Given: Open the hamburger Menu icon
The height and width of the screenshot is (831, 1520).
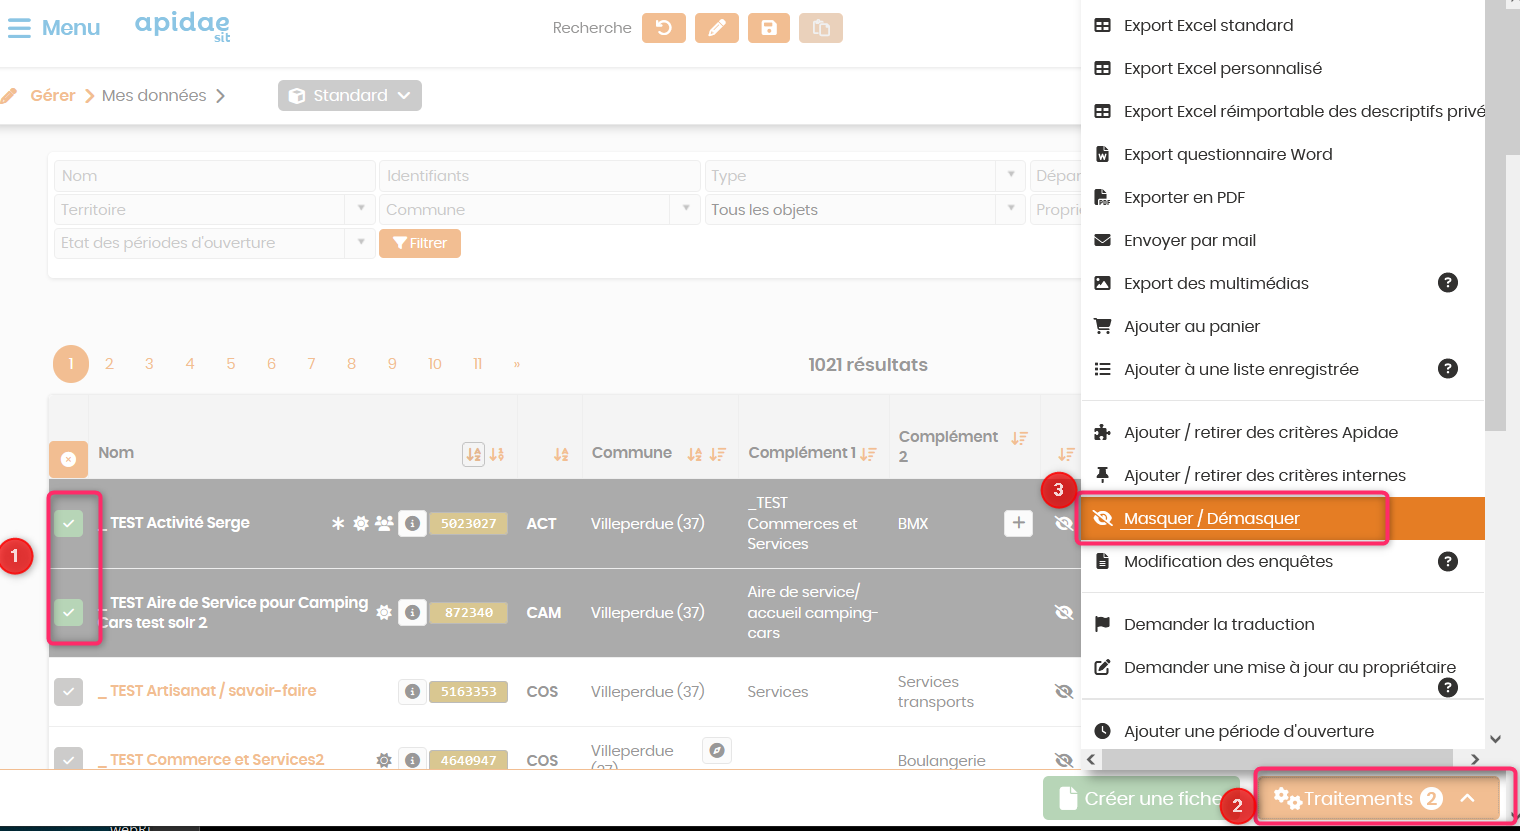Looking at the screenshot, I should (x=19, y=28).
